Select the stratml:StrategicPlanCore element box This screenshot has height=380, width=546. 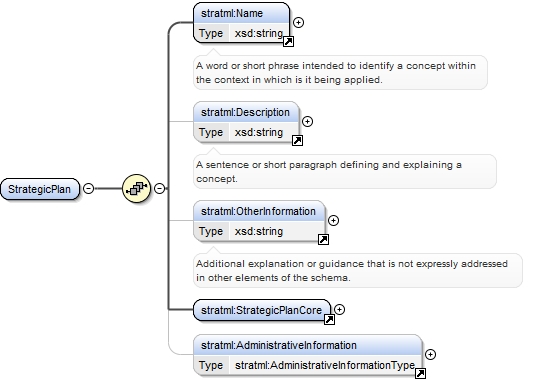262,310
